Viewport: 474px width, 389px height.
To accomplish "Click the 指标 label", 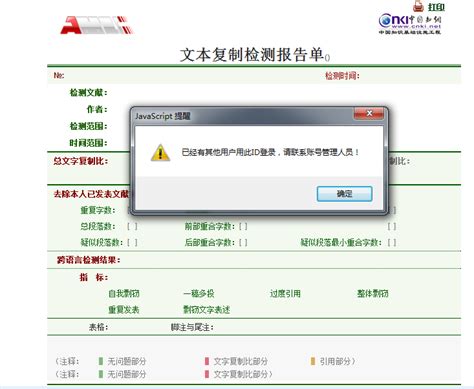I will [x=94, y=277].
